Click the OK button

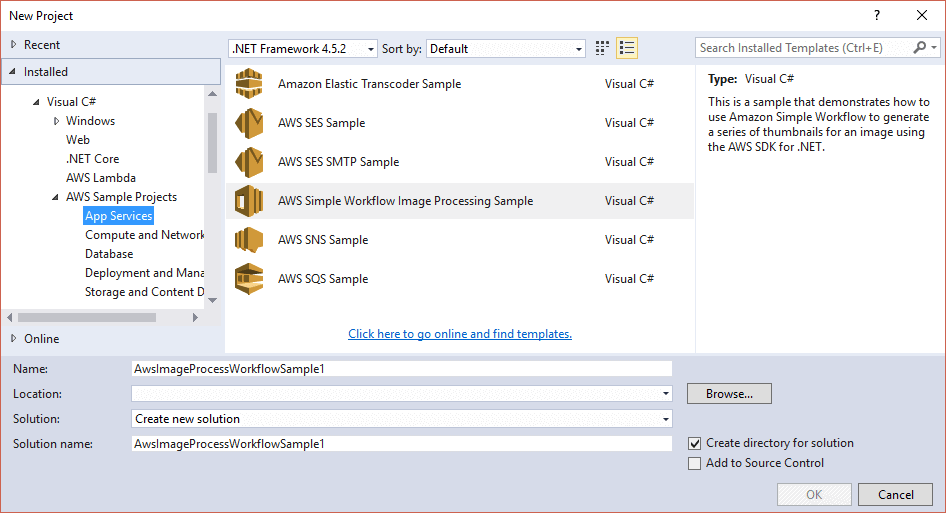click(x=814, y=495)
